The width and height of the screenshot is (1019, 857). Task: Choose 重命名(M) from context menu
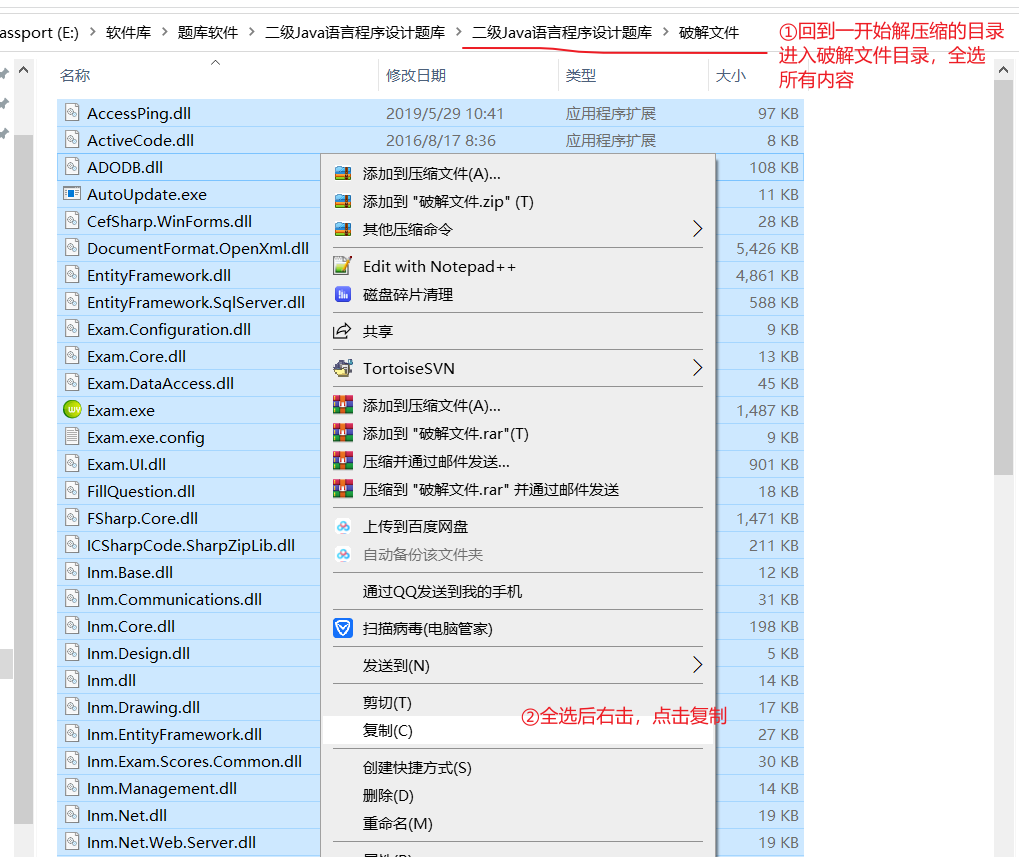point(518,823)
